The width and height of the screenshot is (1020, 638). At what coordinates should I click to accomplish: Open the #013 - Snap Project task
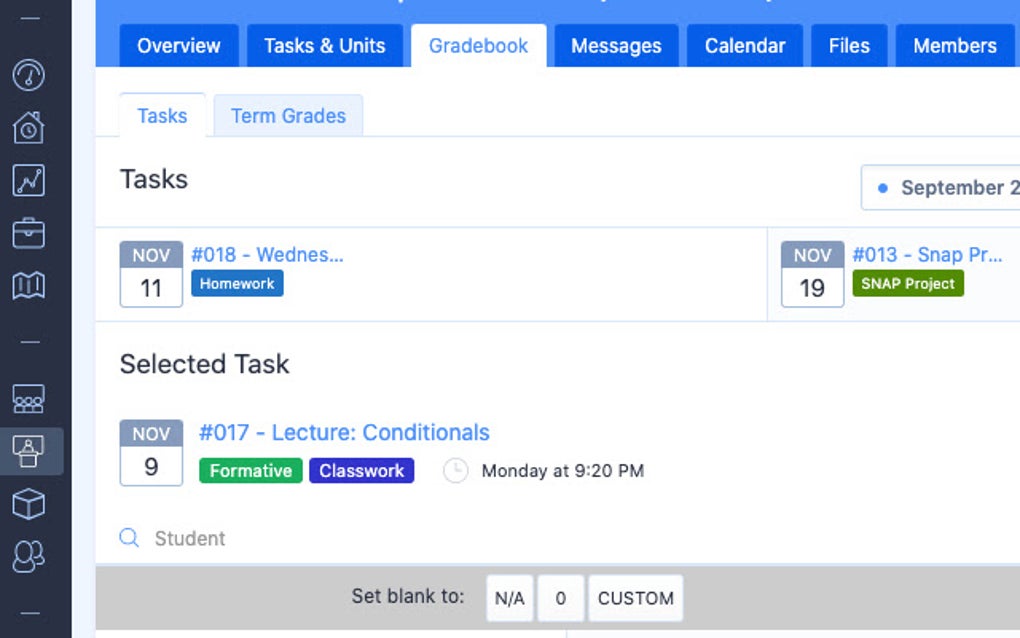click(x=925, y=254)
